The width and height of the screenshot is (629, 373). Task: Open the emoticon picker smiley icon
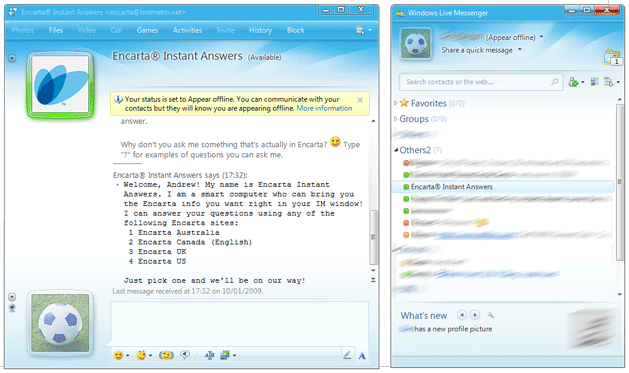(118, 355)
